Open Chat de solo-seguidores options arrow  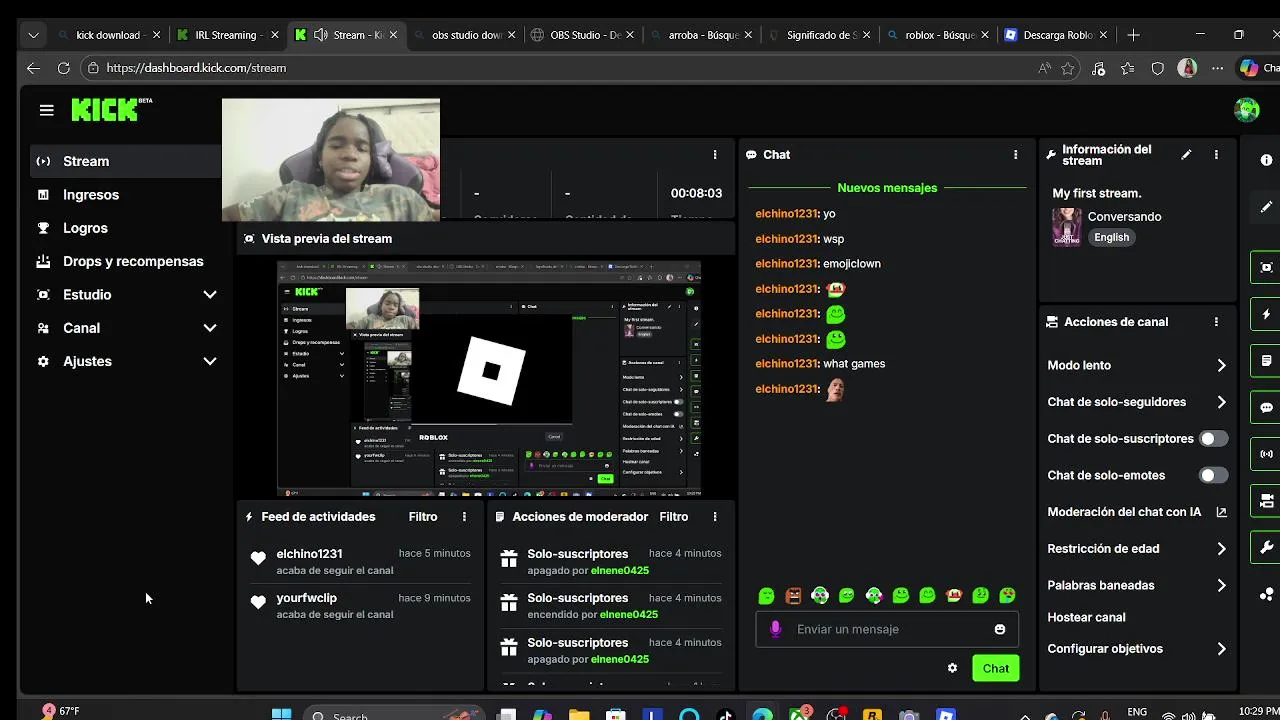point(1221,402)
